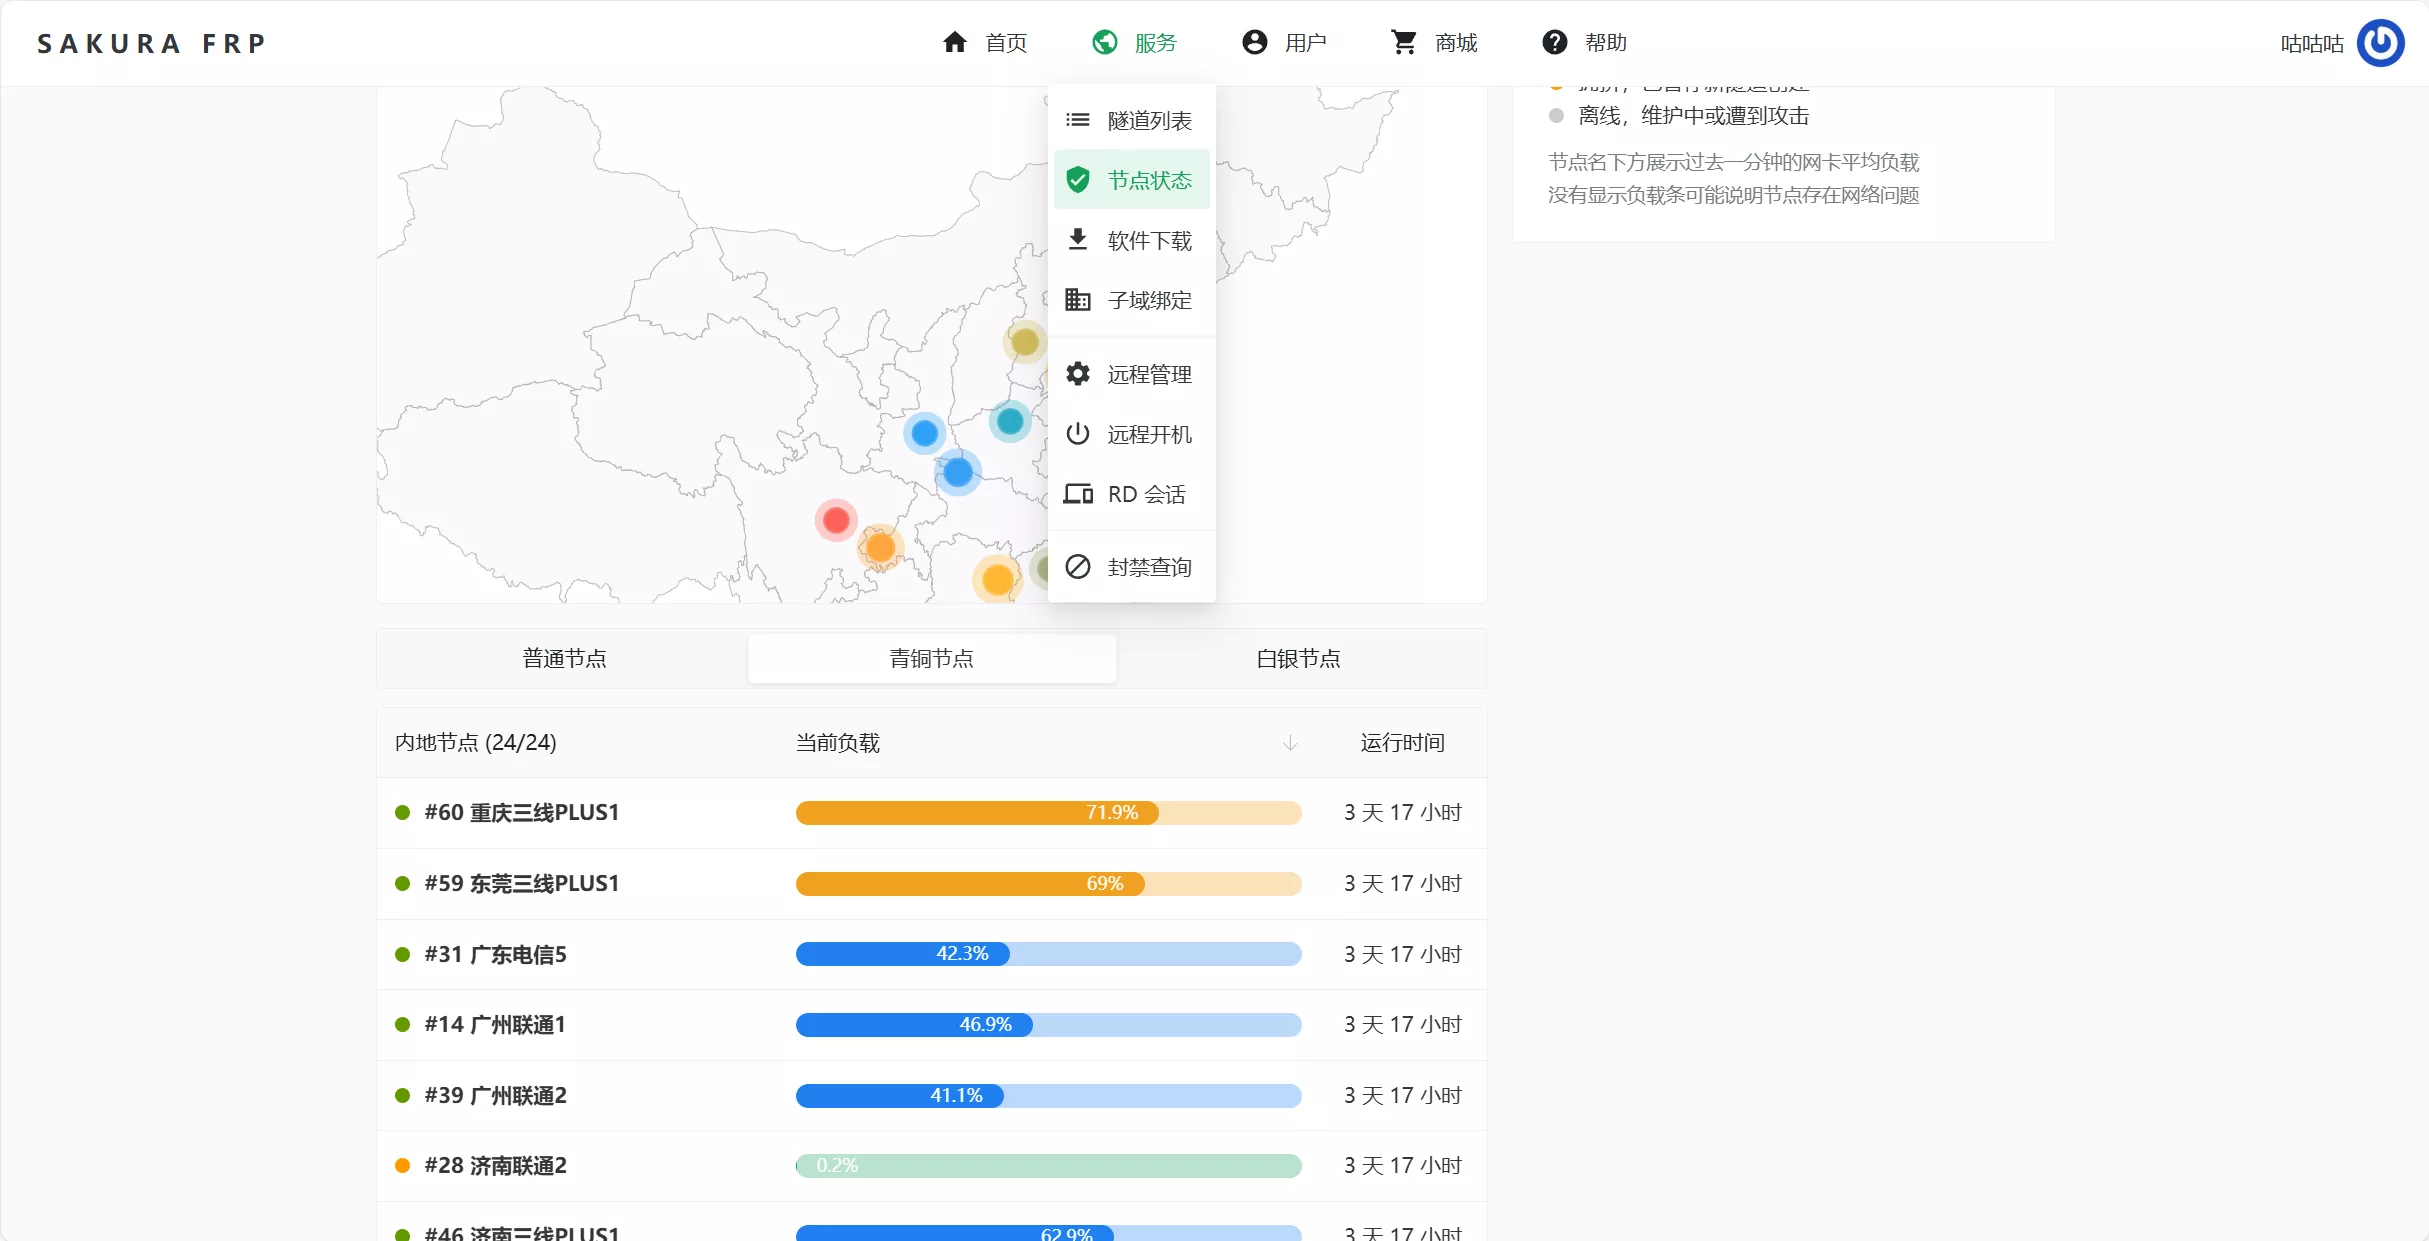Click the 咕咕咕 username link
The height and width of the screenshot is (1241, 2429).
pyautogui.click(x=2311, y=44)
